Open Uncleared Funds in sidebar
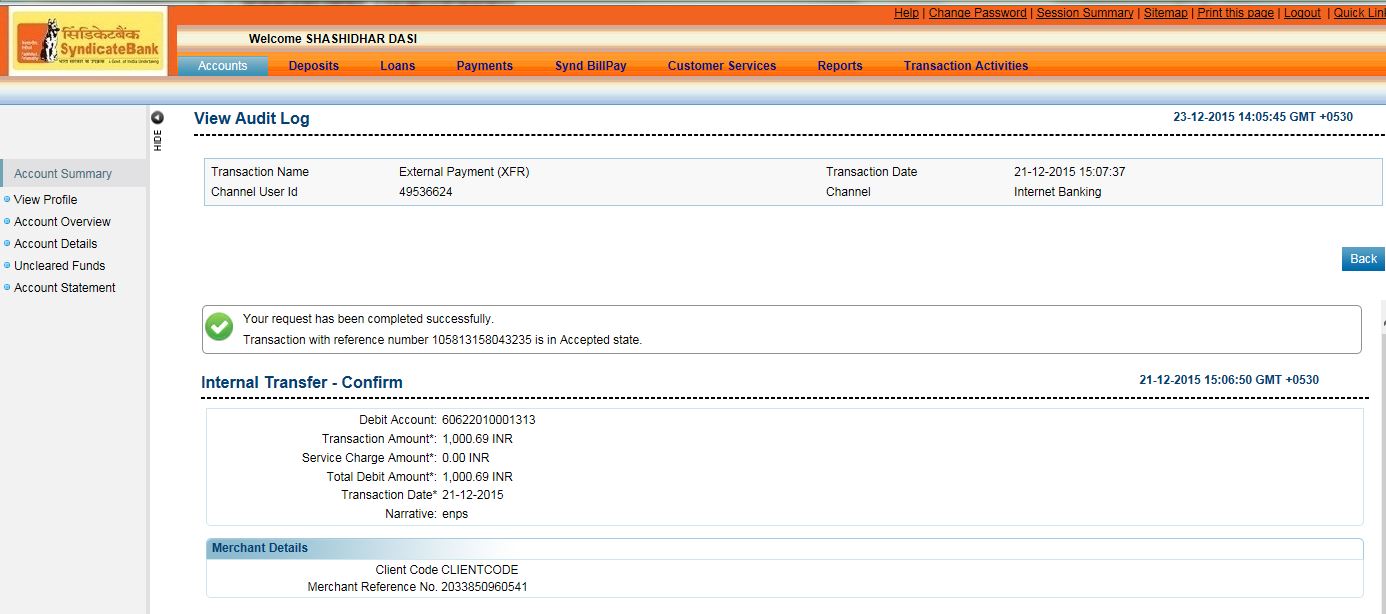Image resolution: width=1386 pixels, height=614 pixels. (59, 266)
